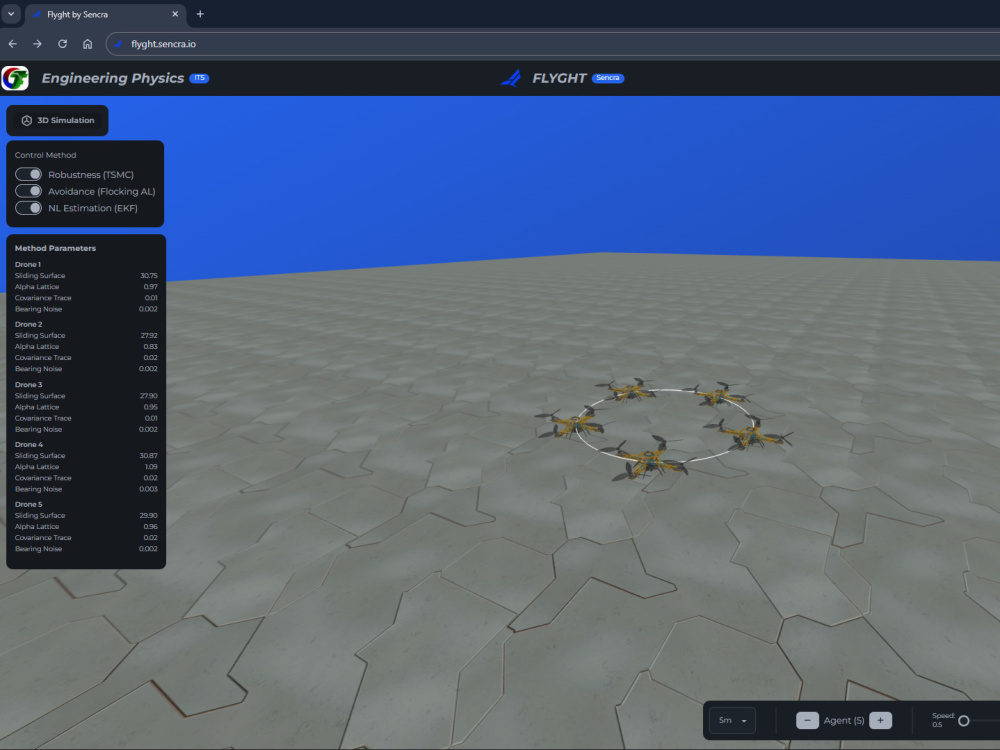
Task: Click the Drone 3 heading
Action: pyautogui.click(x=28, y=385)
